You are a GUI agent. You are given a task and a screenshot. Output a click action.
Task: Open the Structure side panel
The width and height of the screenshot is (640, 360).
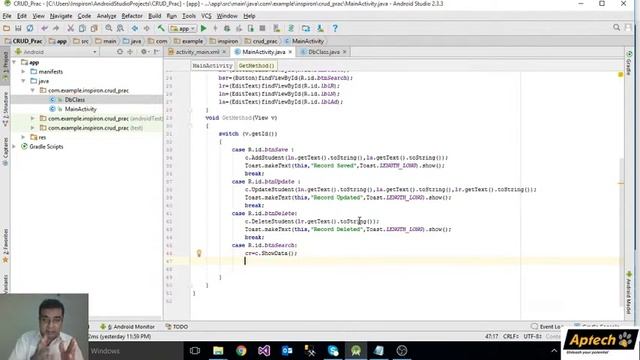click(x=5, y=109)
